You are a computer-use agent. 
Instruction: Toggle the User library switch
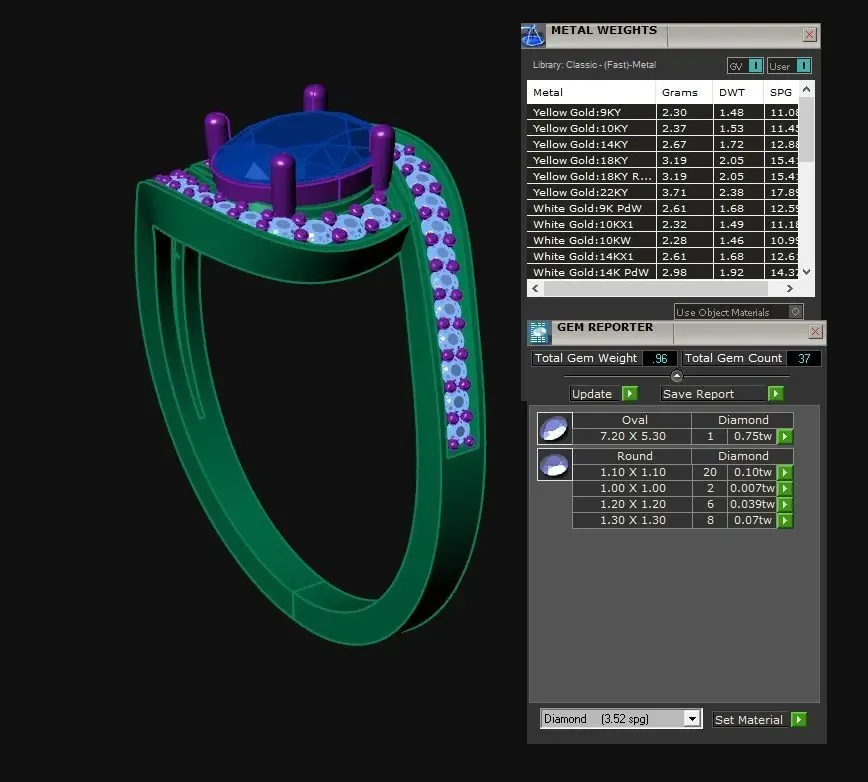point(803,66)
